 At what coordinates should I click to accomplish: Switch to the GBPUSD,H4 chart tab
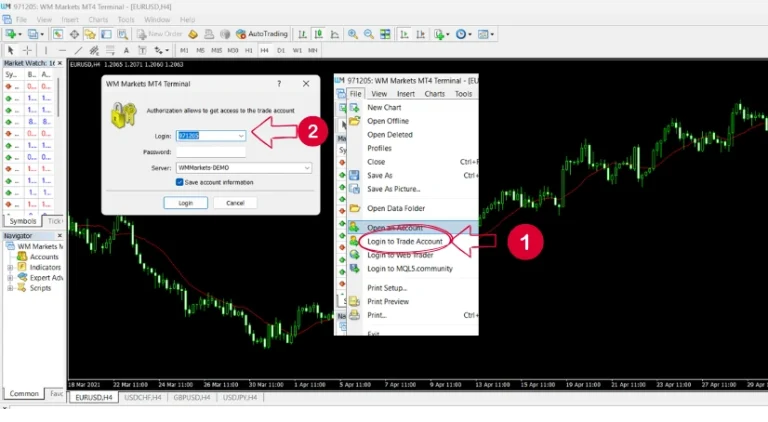[x=192, y=398]
